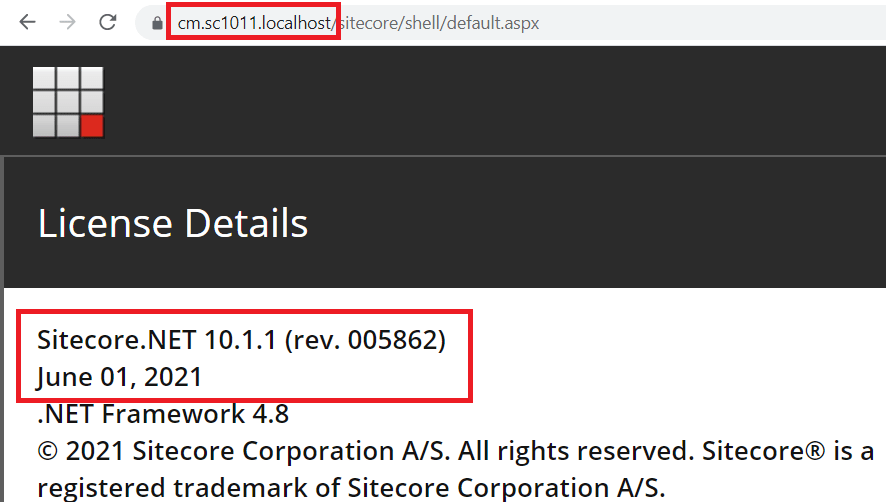The width and height of the screenshot is (886, 502).
Task: Click empty area of dark header bar
Action: [x=500, y=100]
